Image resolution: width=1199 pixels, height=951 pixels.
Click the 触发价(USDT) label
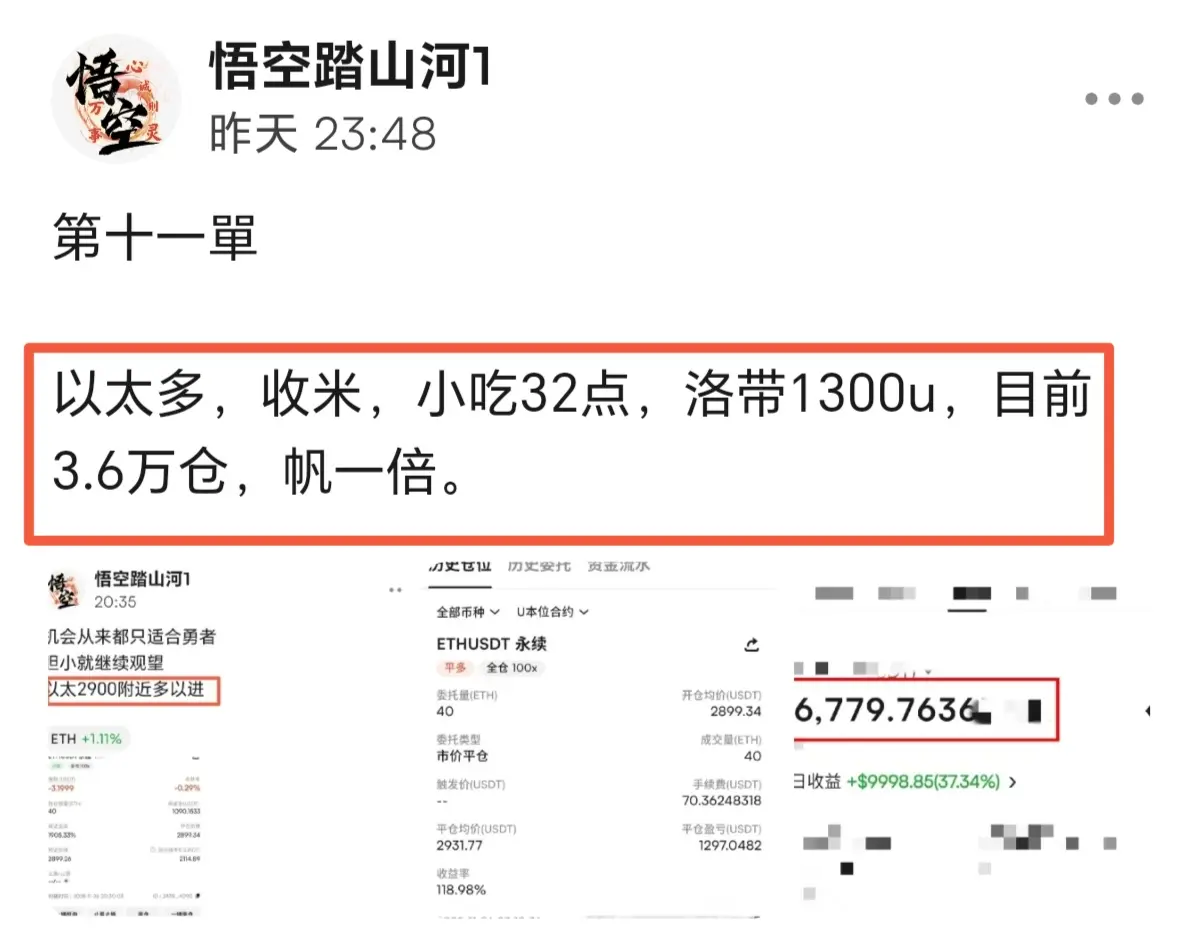pos(470,784)
